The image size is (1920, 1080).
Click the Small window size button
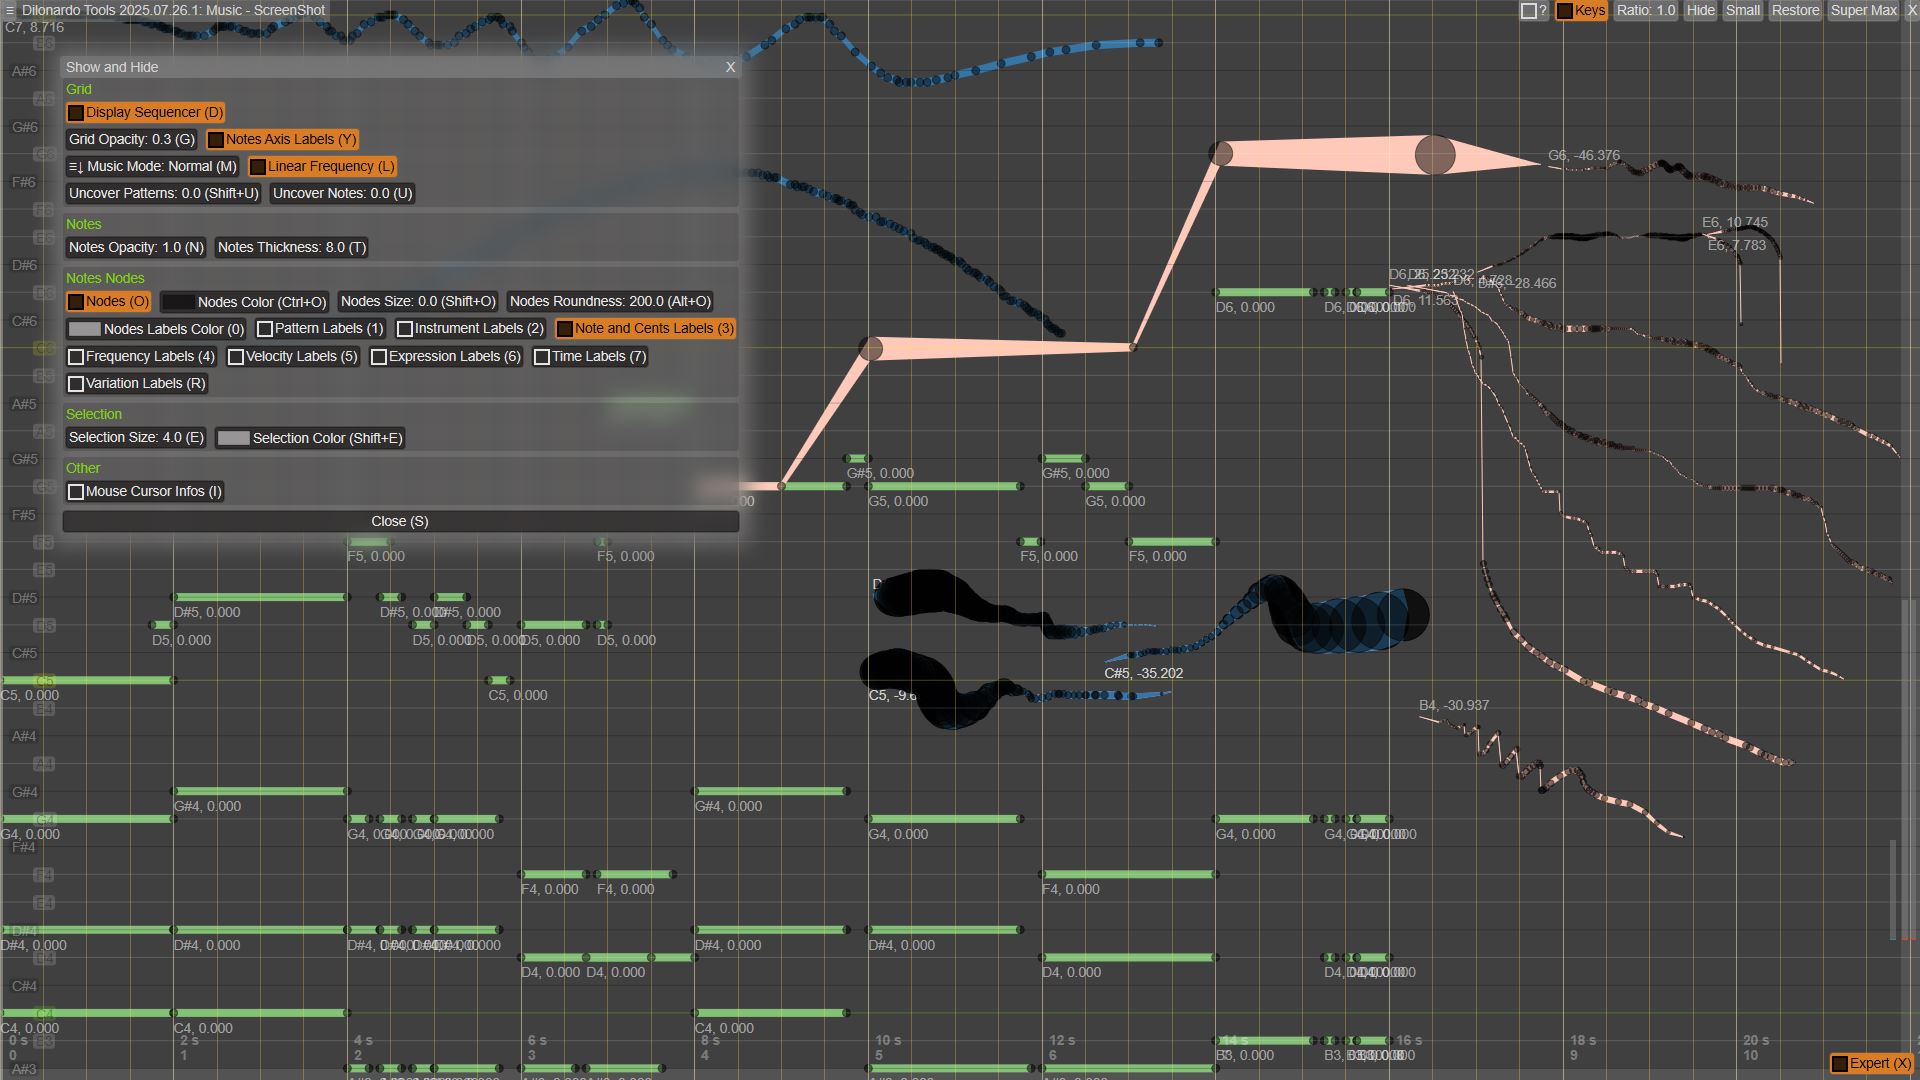point(1742,11)
